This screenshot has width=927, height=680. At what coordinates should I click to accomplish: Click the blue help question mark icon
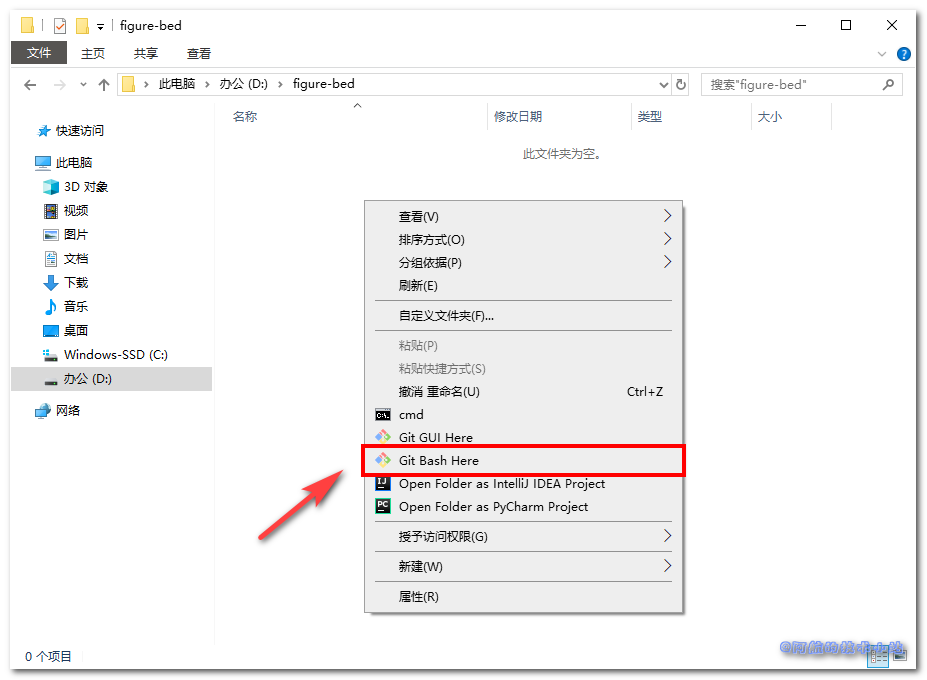[904, 54]
